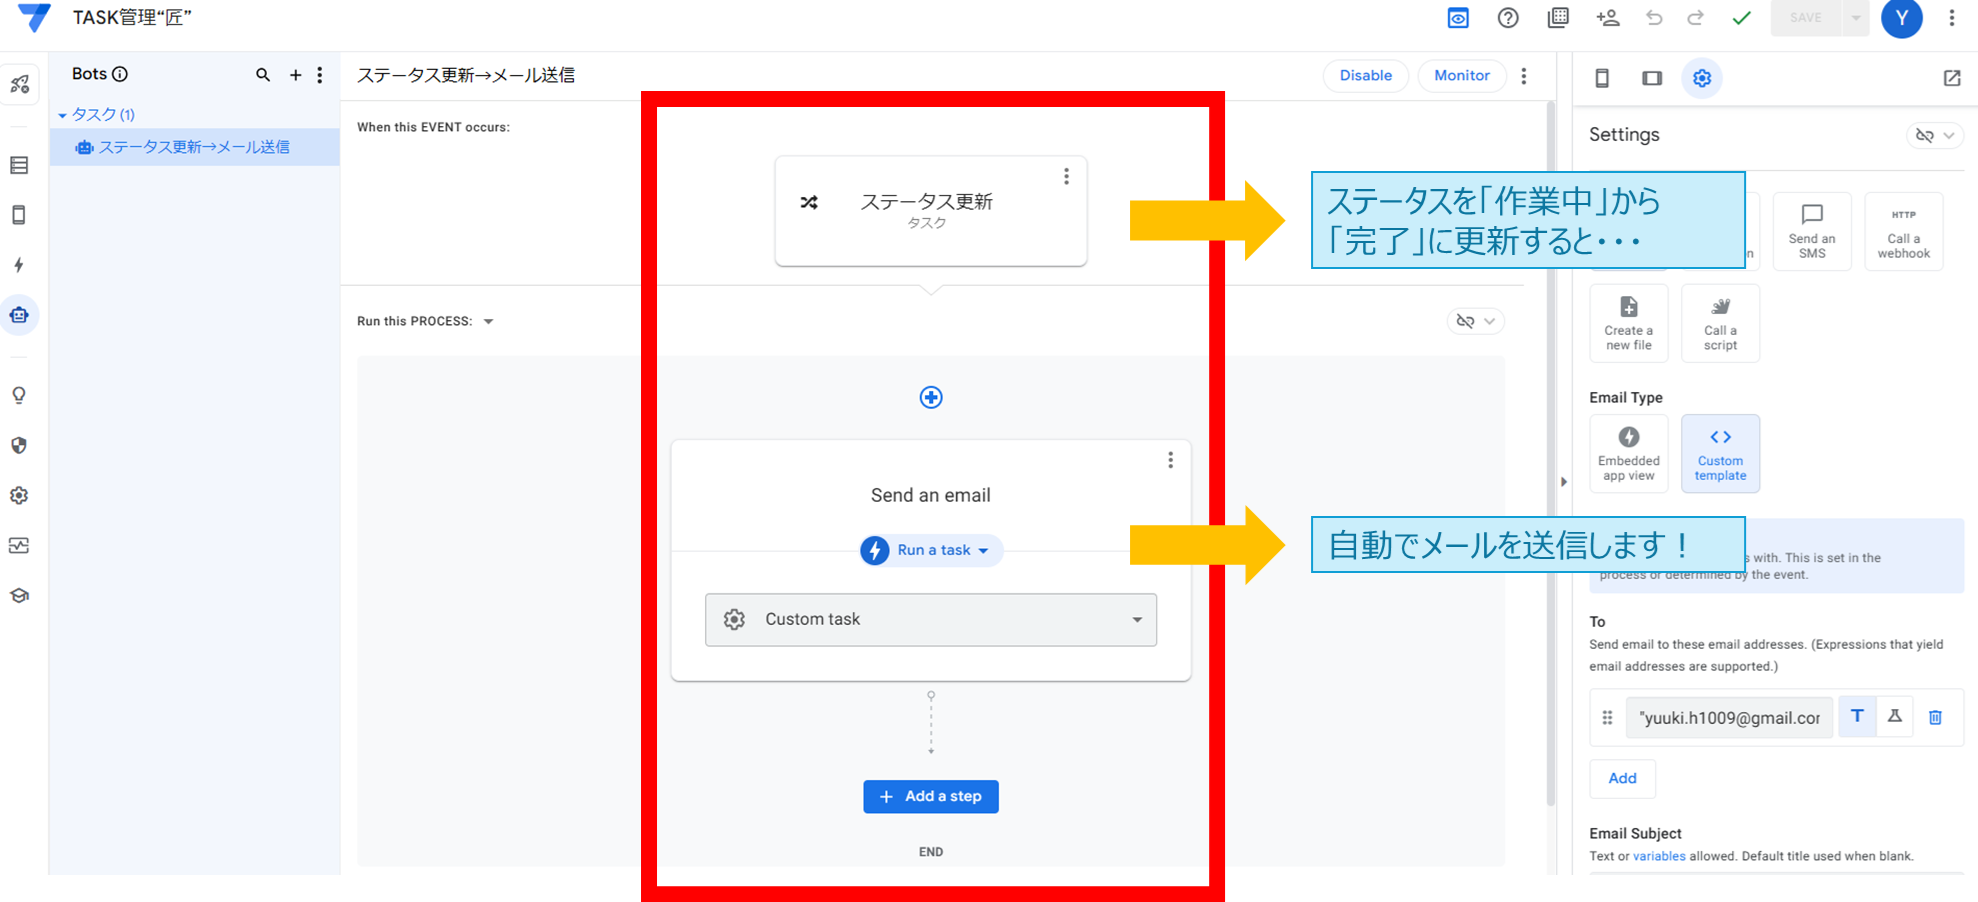Screen dimensions: 1978x902
Task: Click the Disable button
Action: click(1366, 76)
